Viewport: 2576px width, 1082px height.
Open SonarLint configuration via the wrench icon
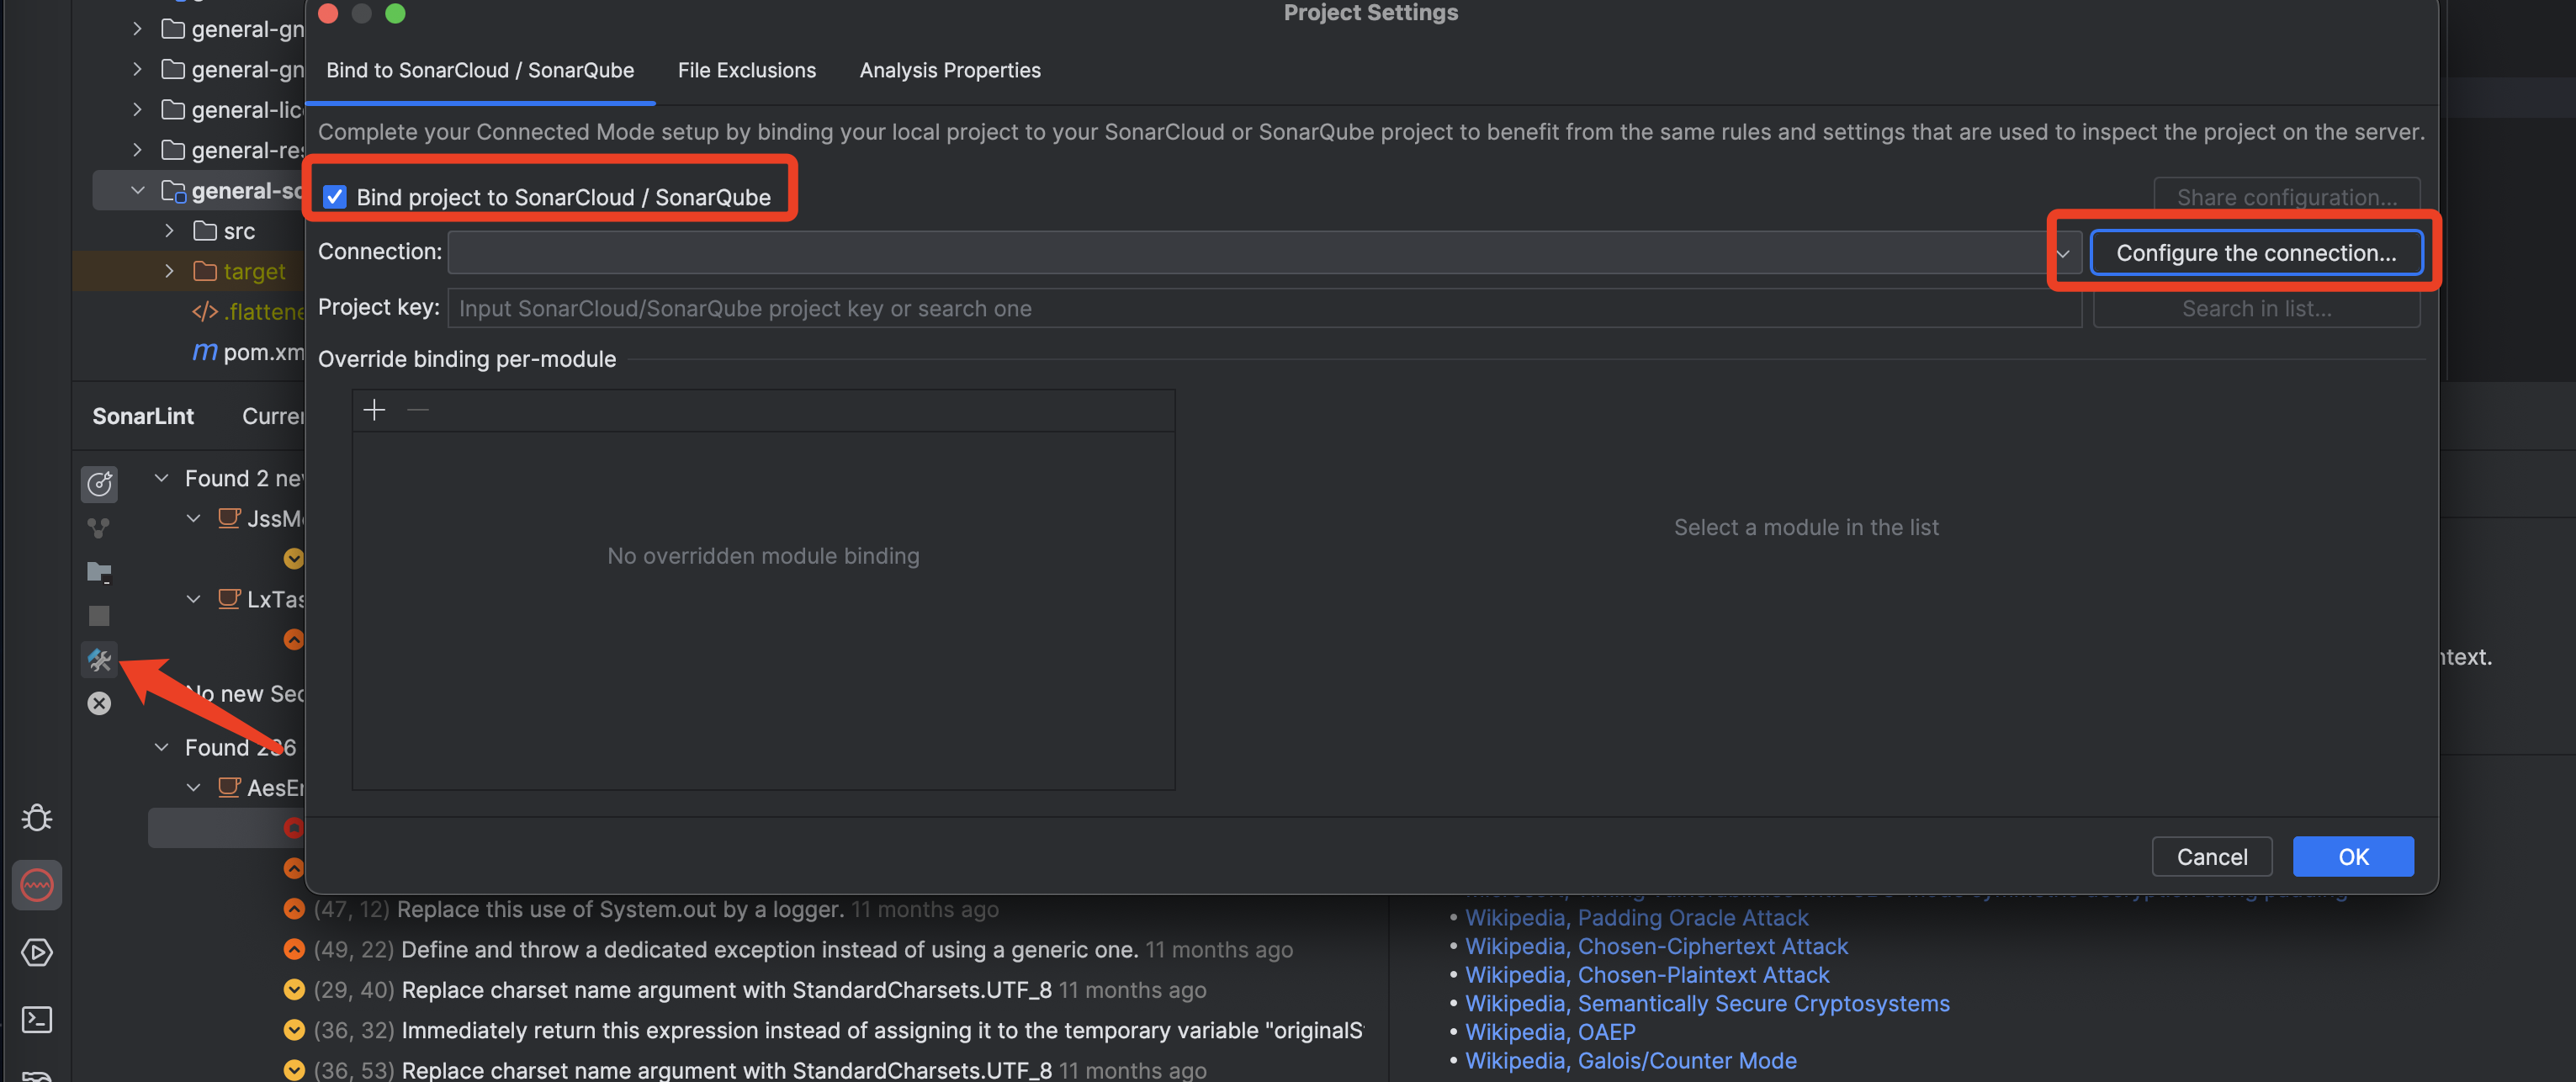(99, 660)
